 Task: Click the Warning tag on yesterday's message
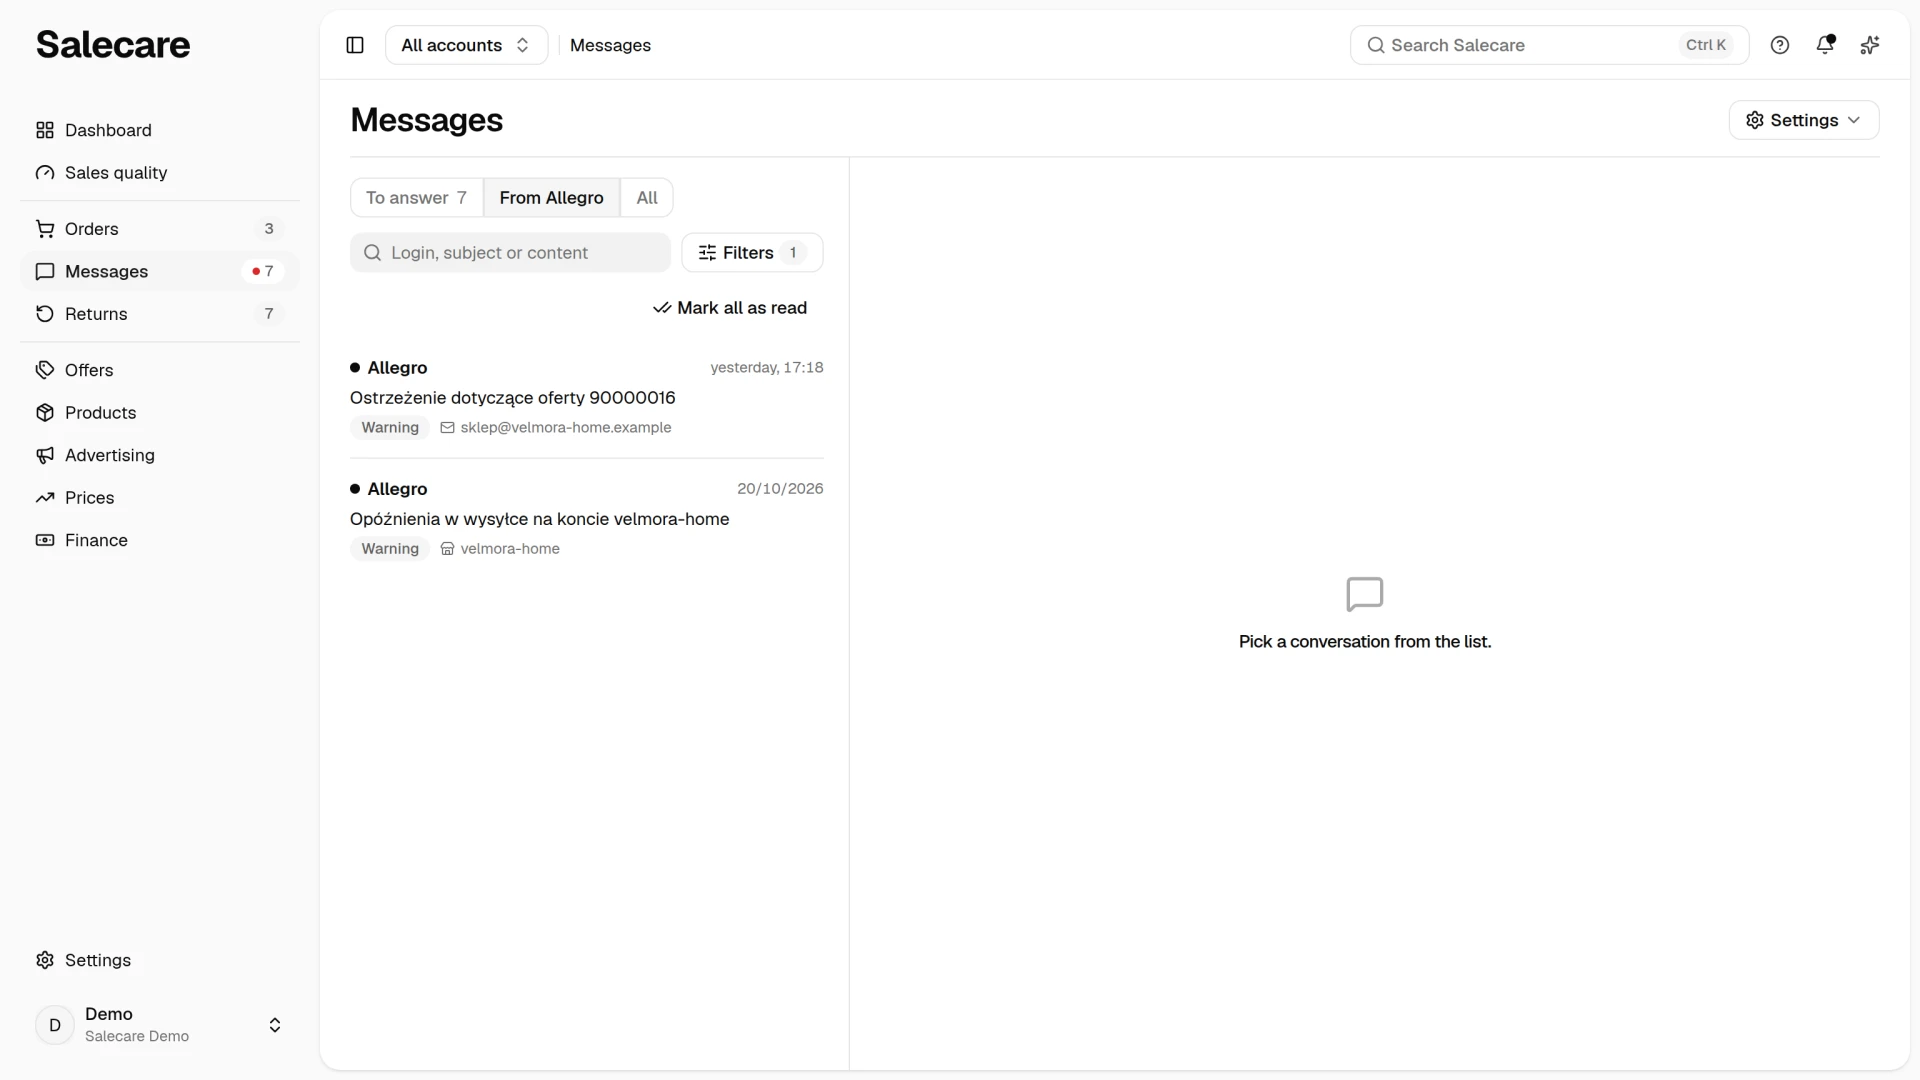click(390, 428)
